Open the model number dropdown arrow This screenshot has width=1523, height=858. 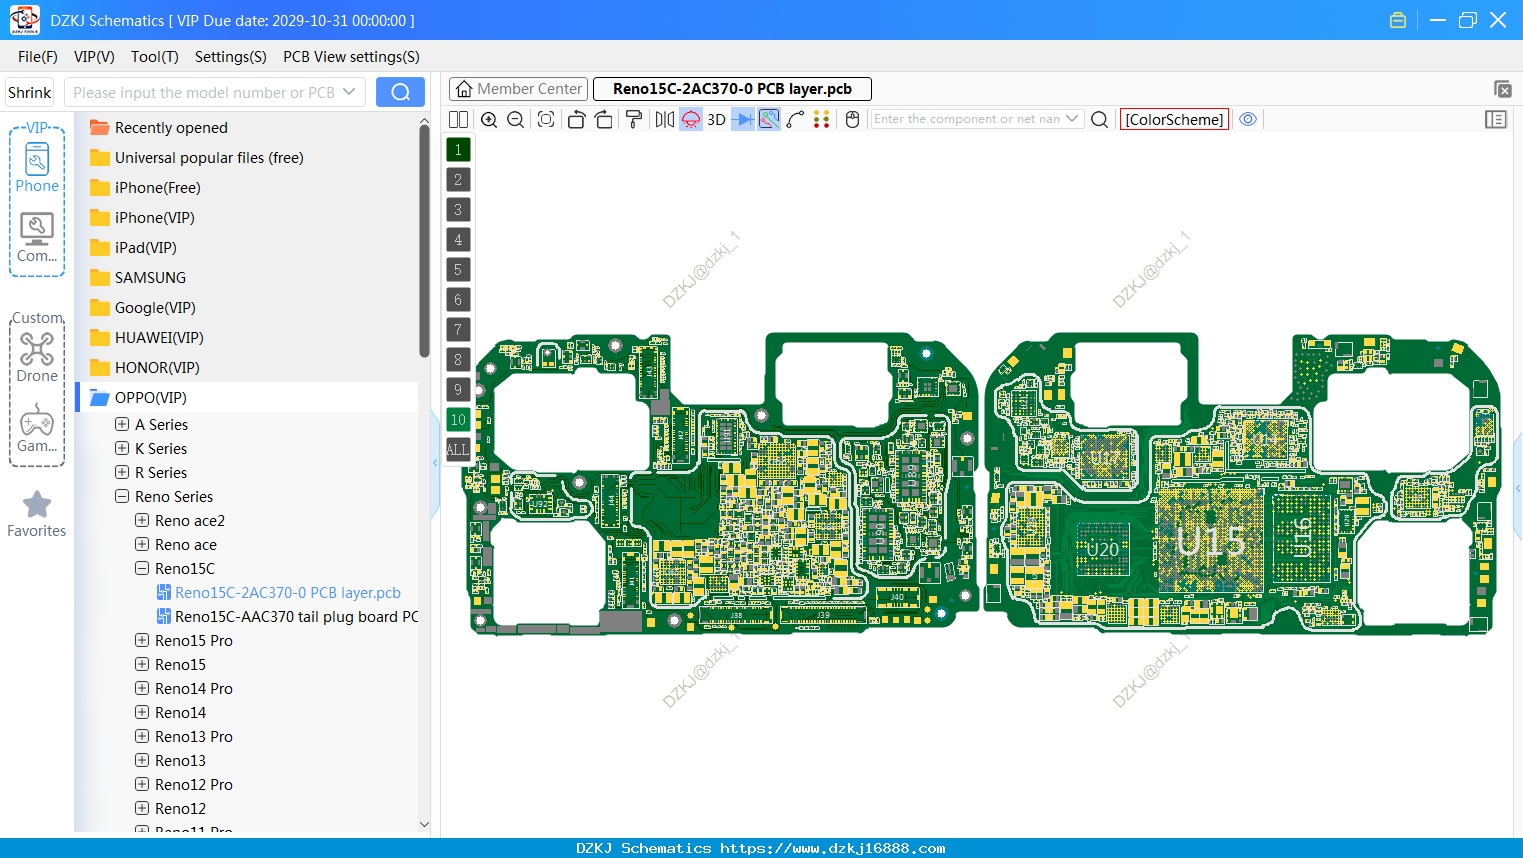349,92
